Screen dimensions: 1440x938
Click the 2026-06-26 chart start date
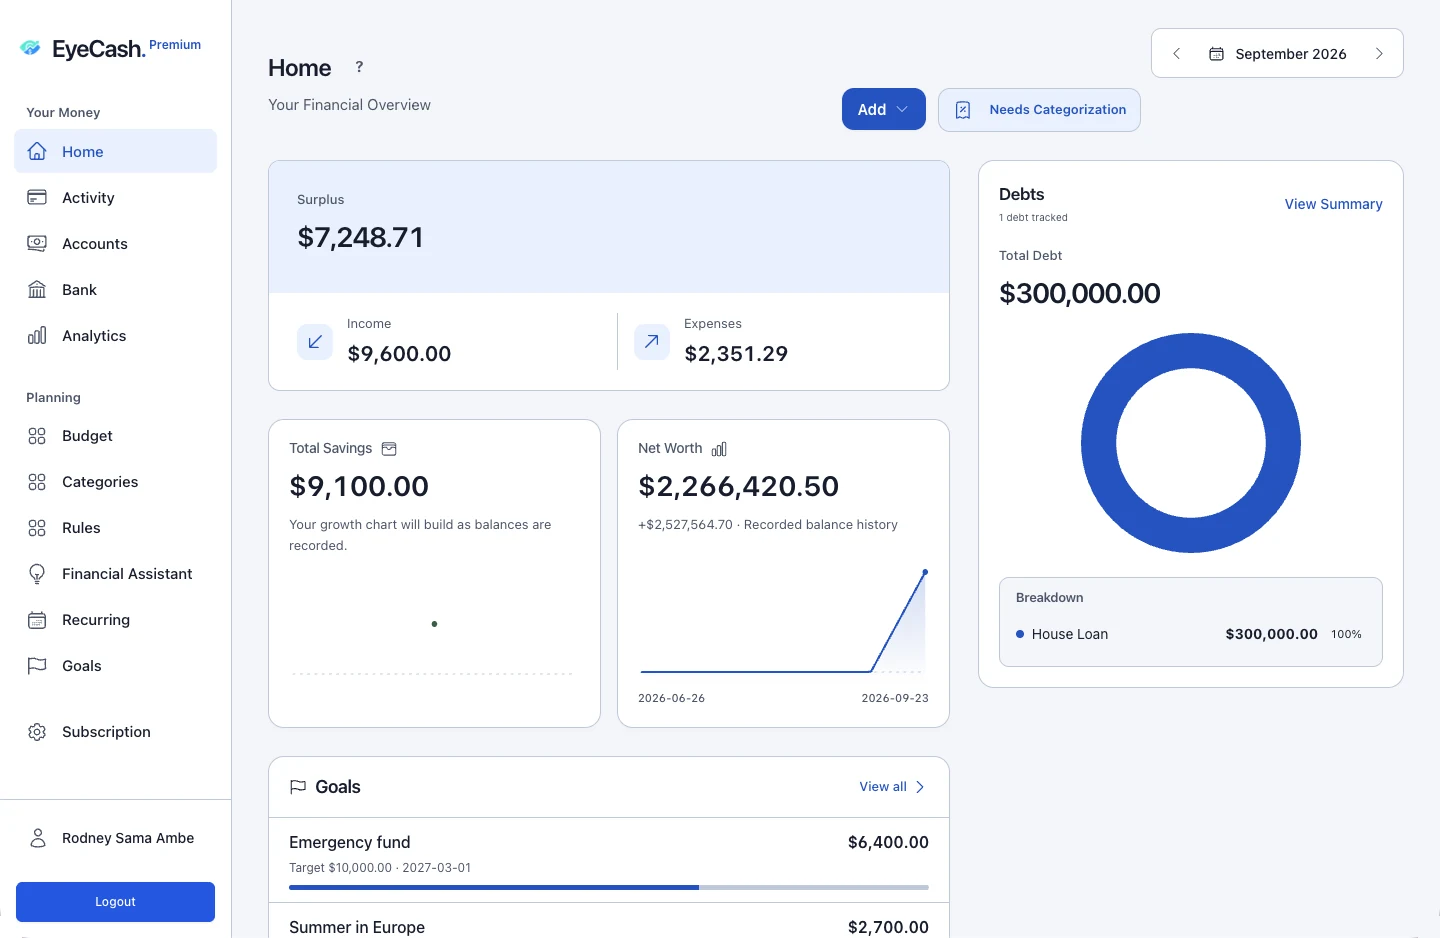click(x=671, y=698)
